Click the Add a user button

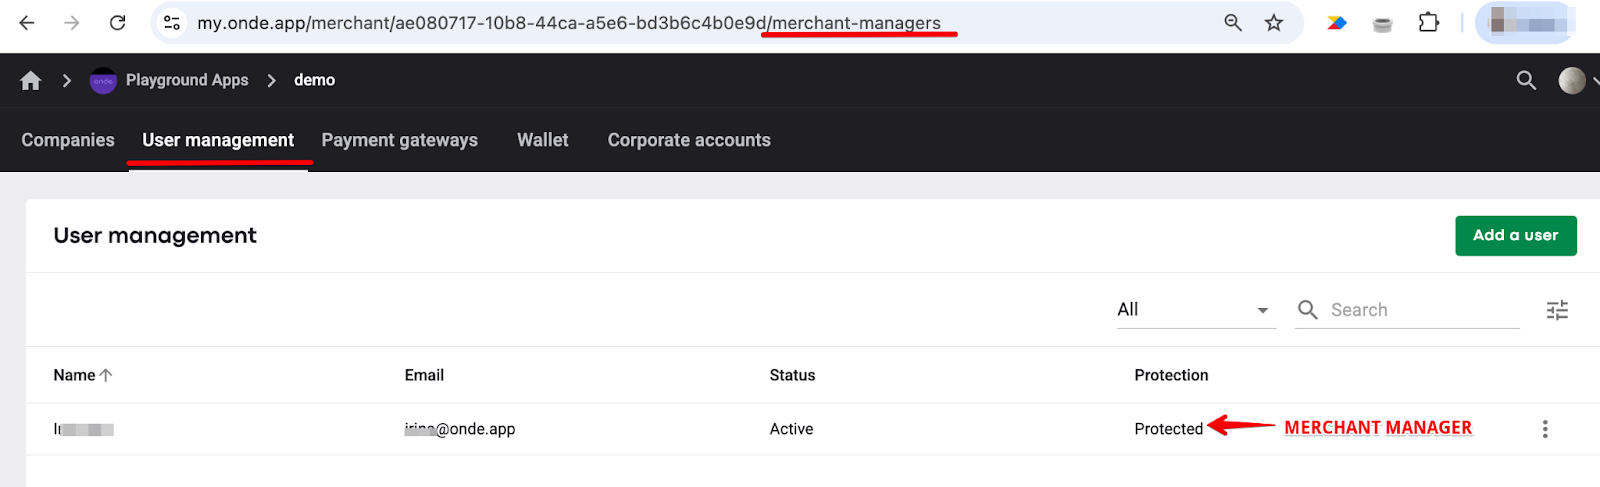pyautogui.click(x=1515, y=236)
